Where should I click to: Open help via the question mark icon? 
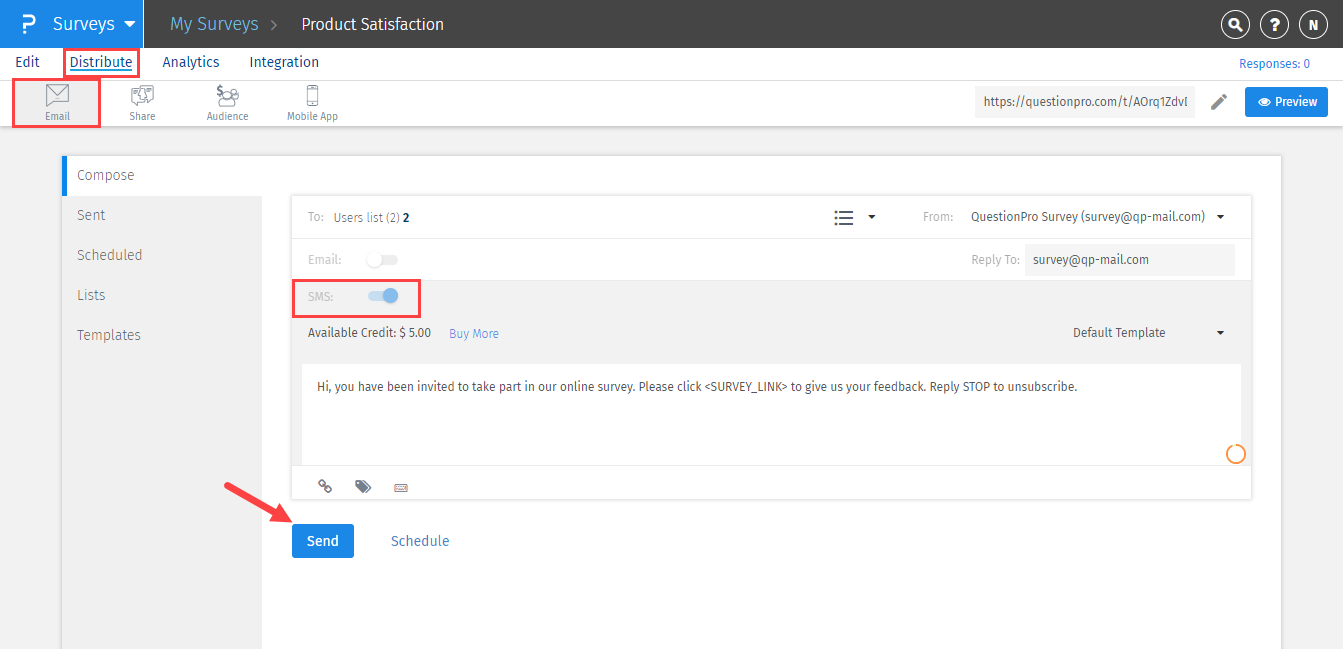(1273, 25)
